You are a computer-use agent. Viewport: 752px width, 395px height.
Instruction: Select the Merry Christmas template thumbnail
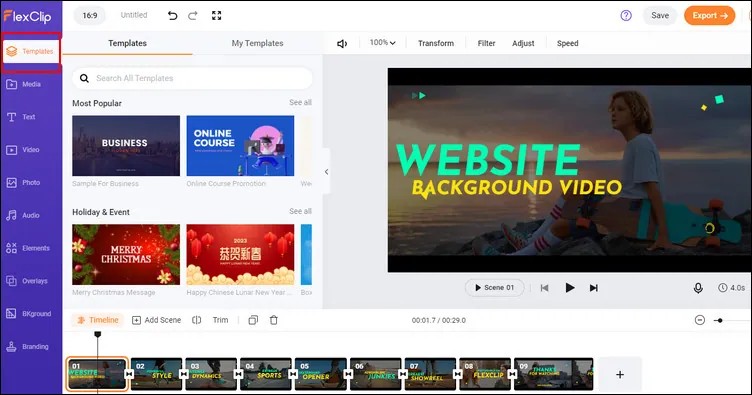tap(126, 255)
